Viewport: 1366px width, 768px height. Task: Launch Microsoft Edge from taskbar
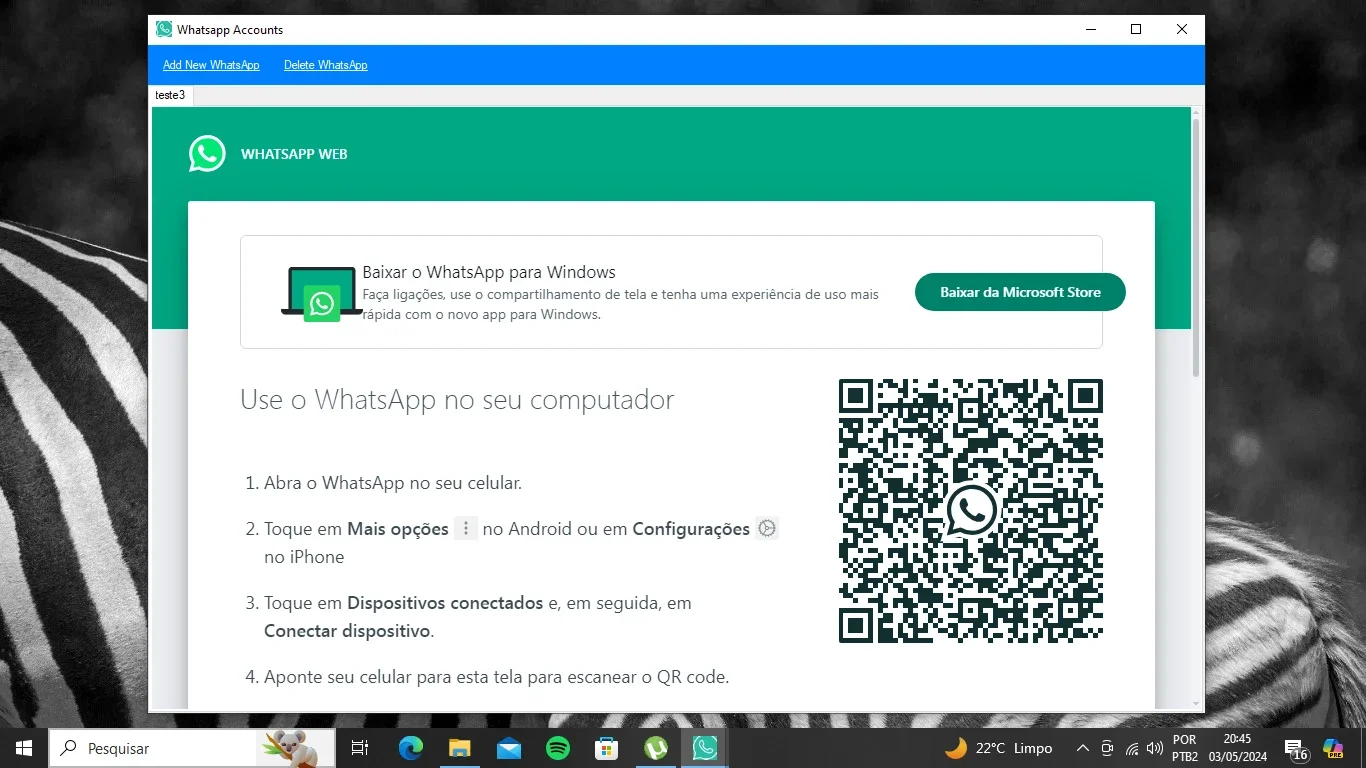pos(410,748)
